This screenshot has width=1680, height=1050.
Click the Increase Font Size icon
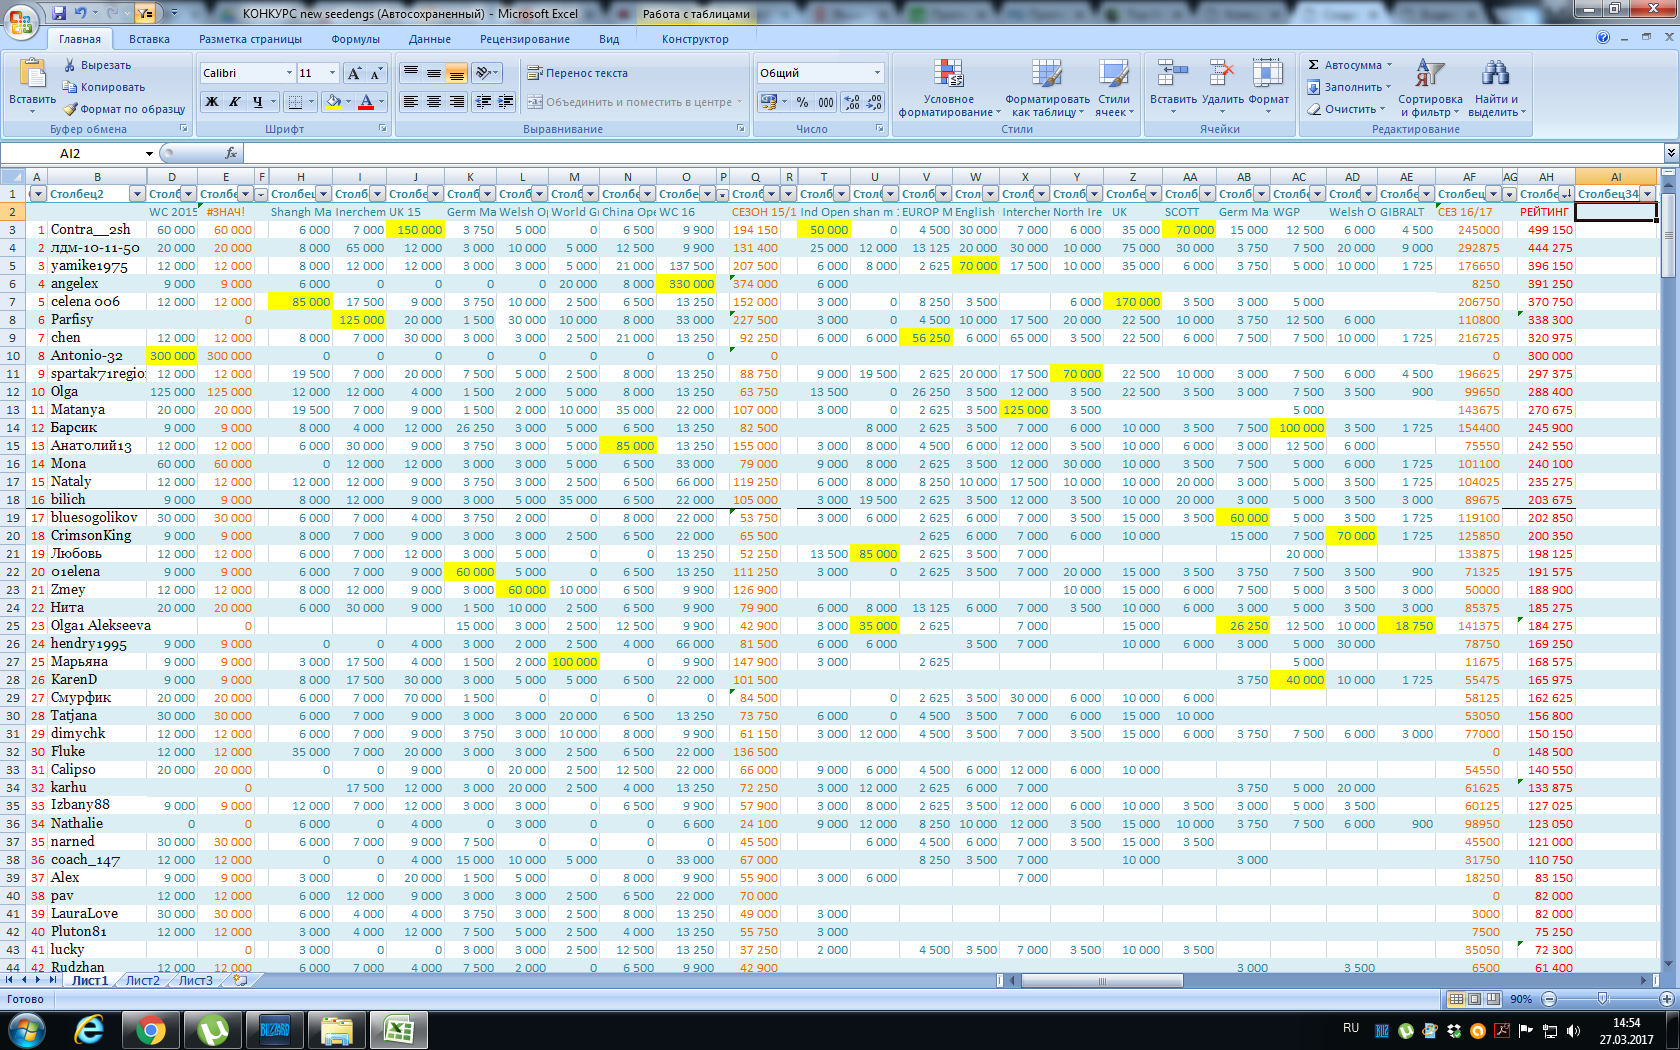tap(354, 73)
